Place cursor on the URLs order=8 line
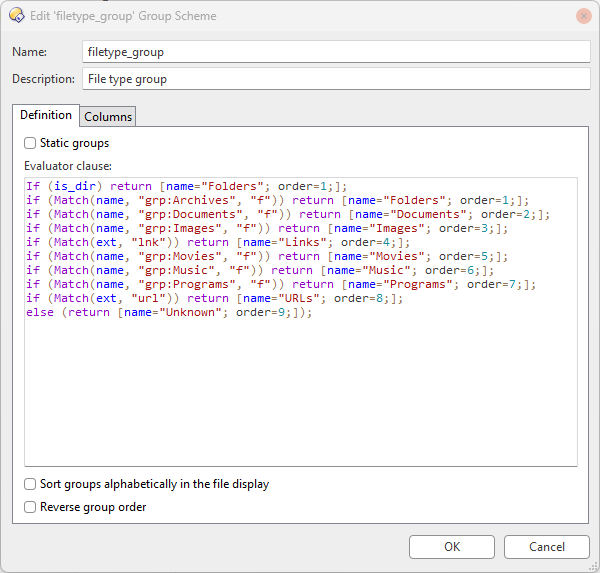This screenshot has width=600, height=573. click(214, 299)
